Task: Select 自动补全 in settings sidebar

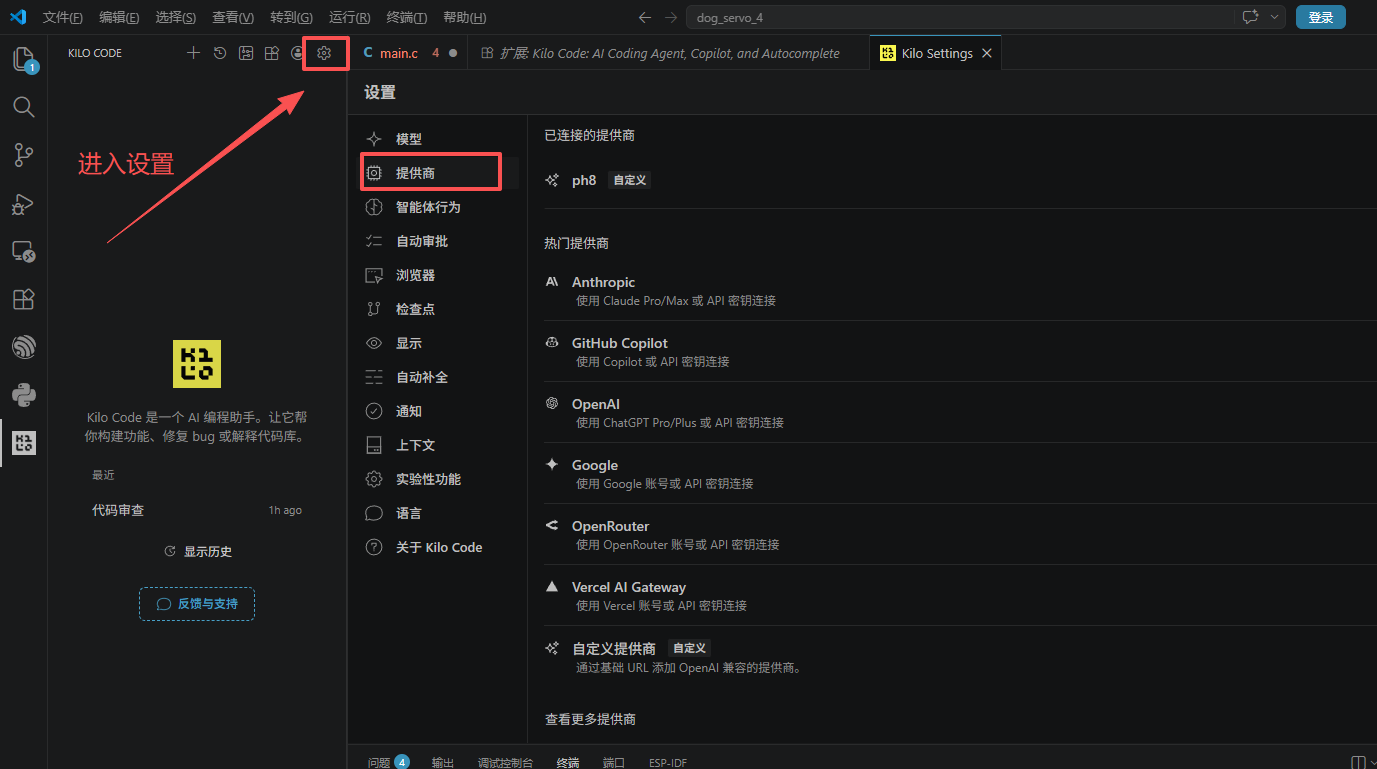Action: 440,377
